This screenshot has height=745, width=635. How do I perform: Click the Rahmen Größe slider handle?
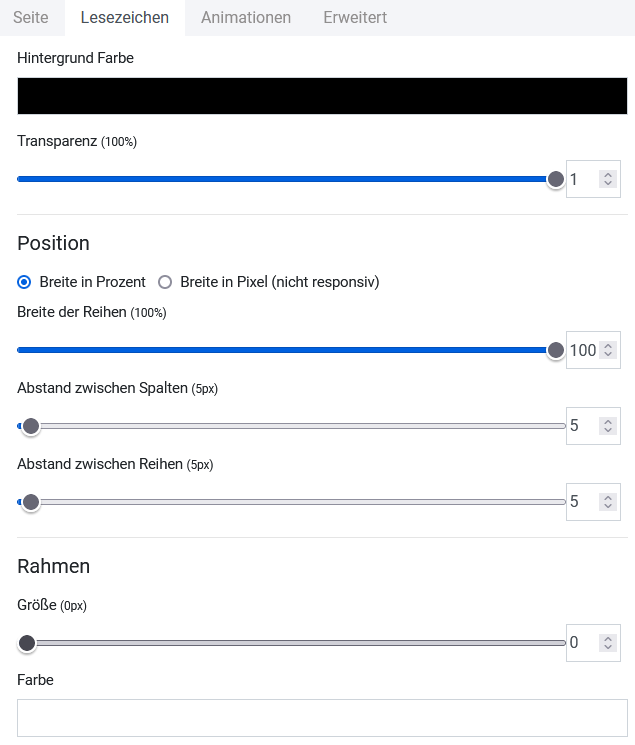coord(27,643)
